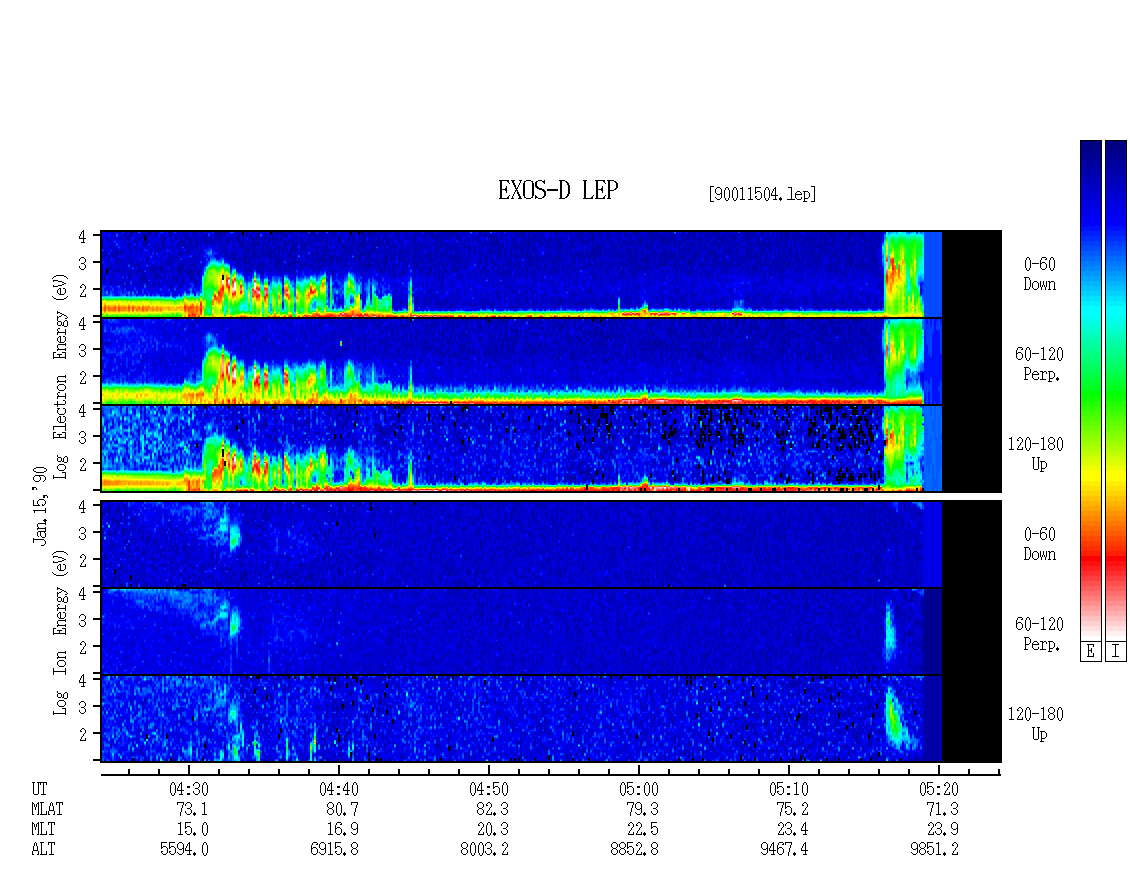Click the UT row label

39,789
